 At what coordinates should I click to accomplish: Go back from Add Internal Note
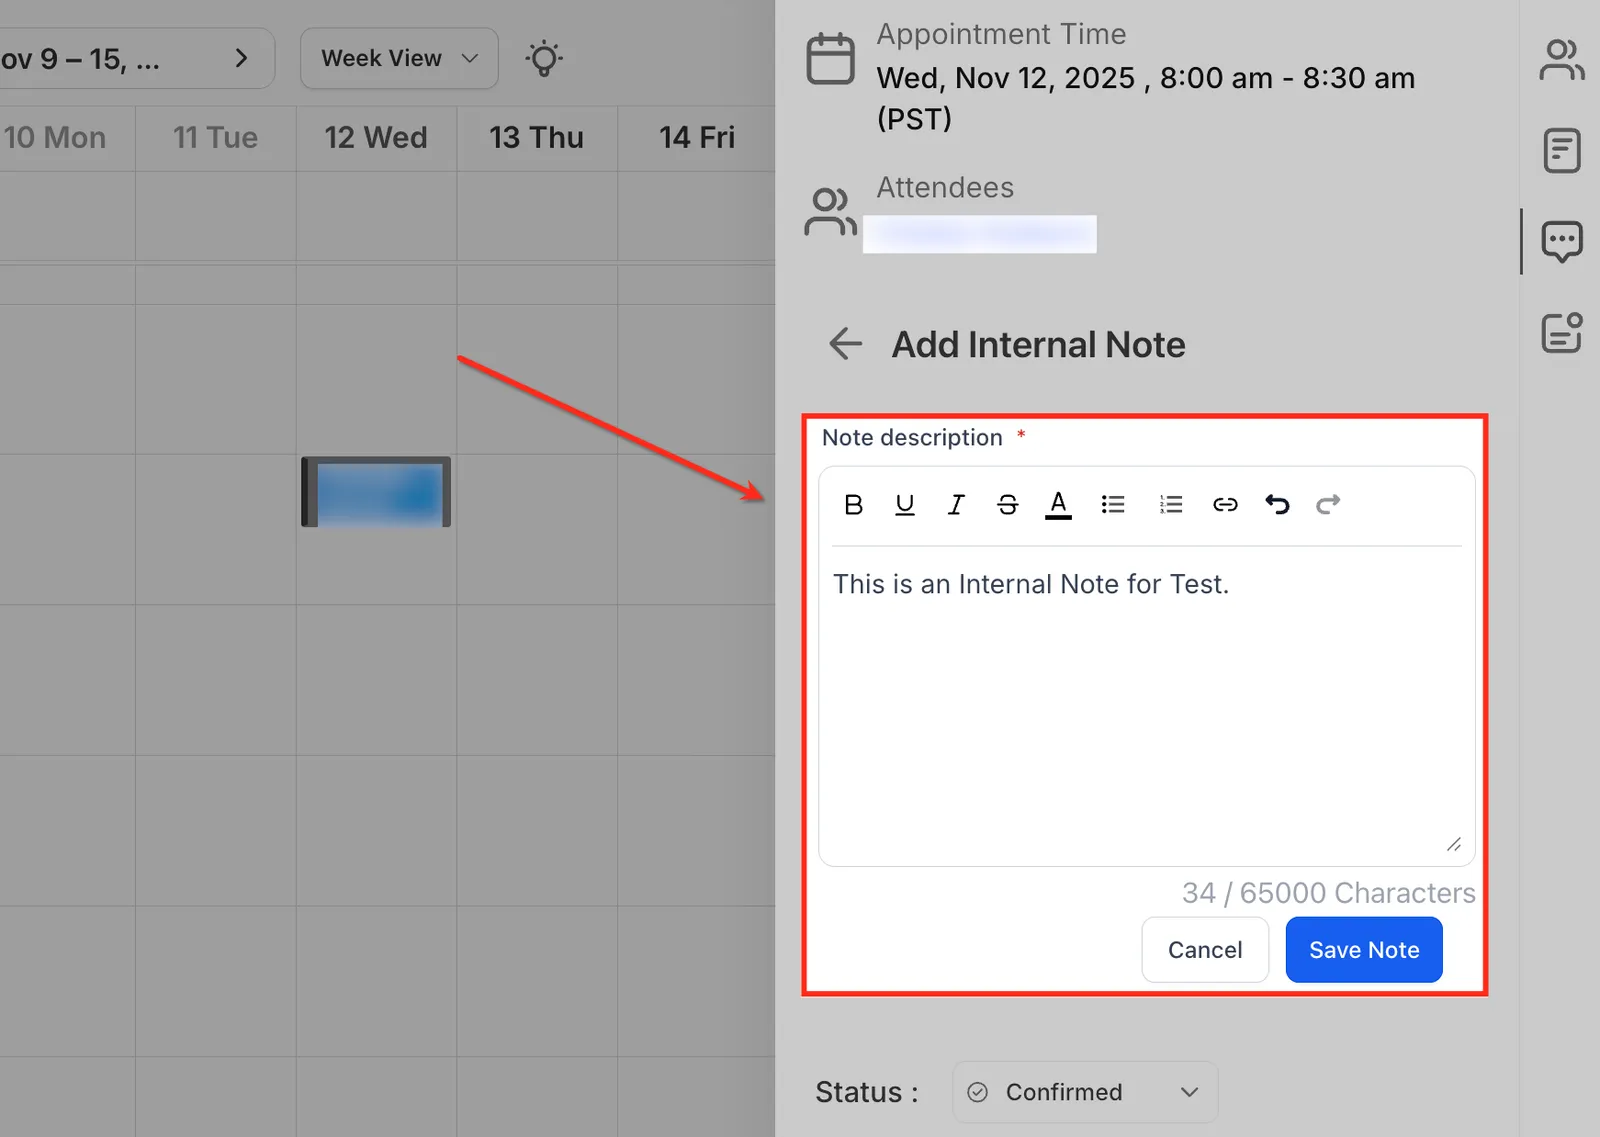point(845,344)
